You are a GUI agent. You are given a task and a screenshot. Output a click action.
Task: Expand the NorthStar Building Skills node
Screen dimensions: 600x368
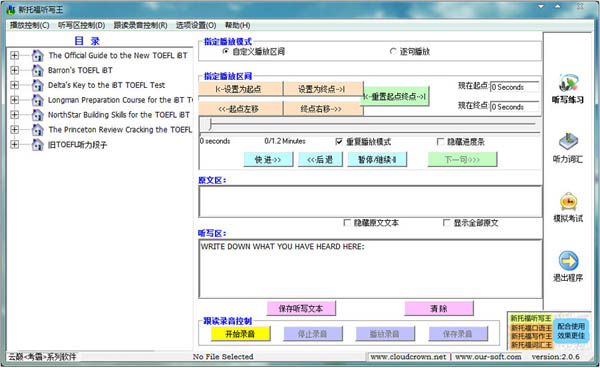[15, 115]
